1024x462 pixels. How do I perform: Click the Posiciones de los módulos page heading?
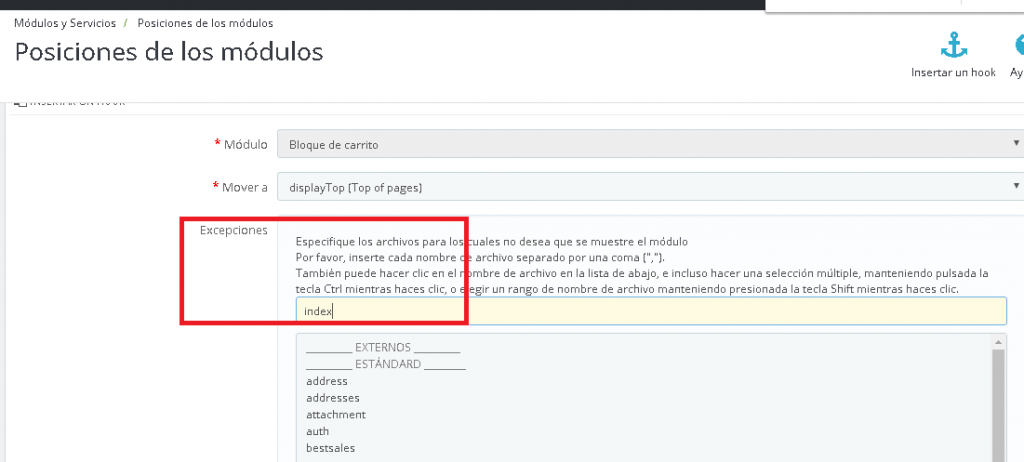click(169, 51)
